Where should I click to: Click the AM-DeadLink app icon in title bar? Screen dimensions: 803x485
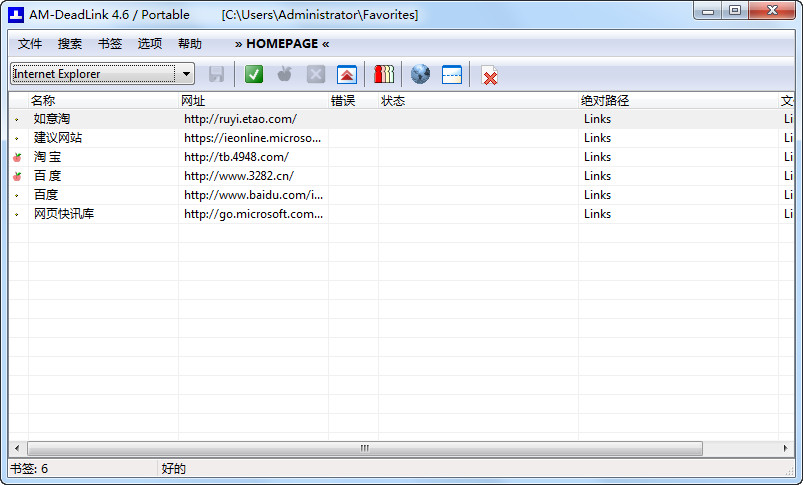pyautogui.click(x=16, y=14)
